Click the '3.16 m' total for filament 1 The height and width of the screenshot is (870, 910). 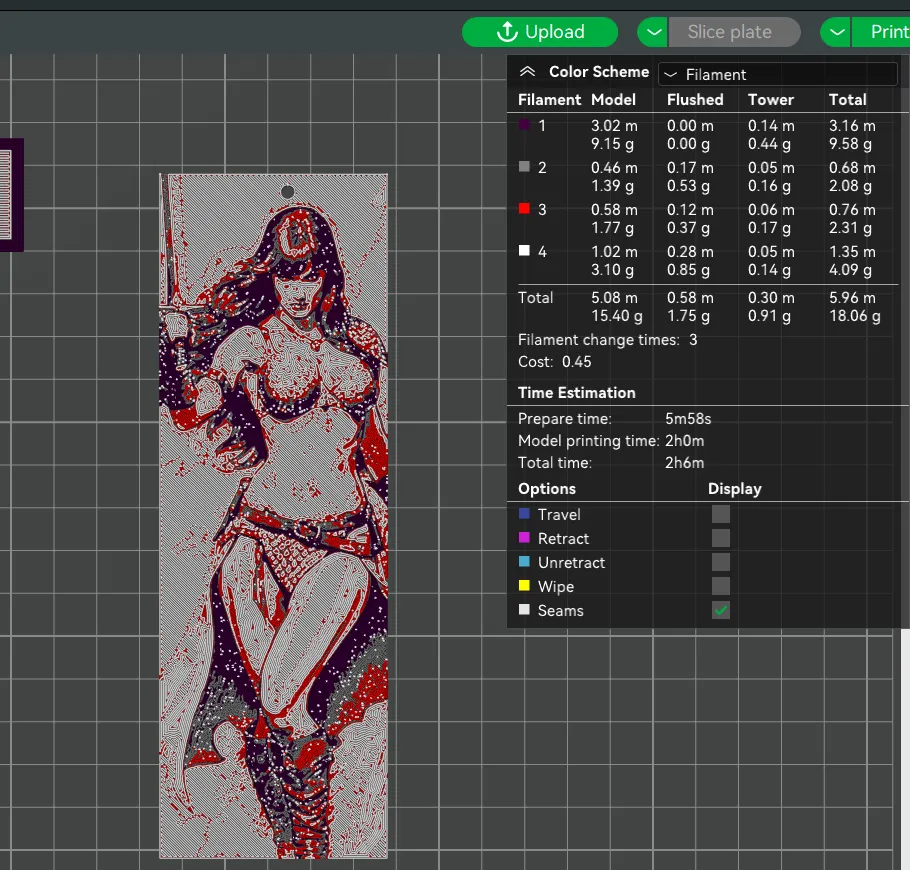pos(852,125)
